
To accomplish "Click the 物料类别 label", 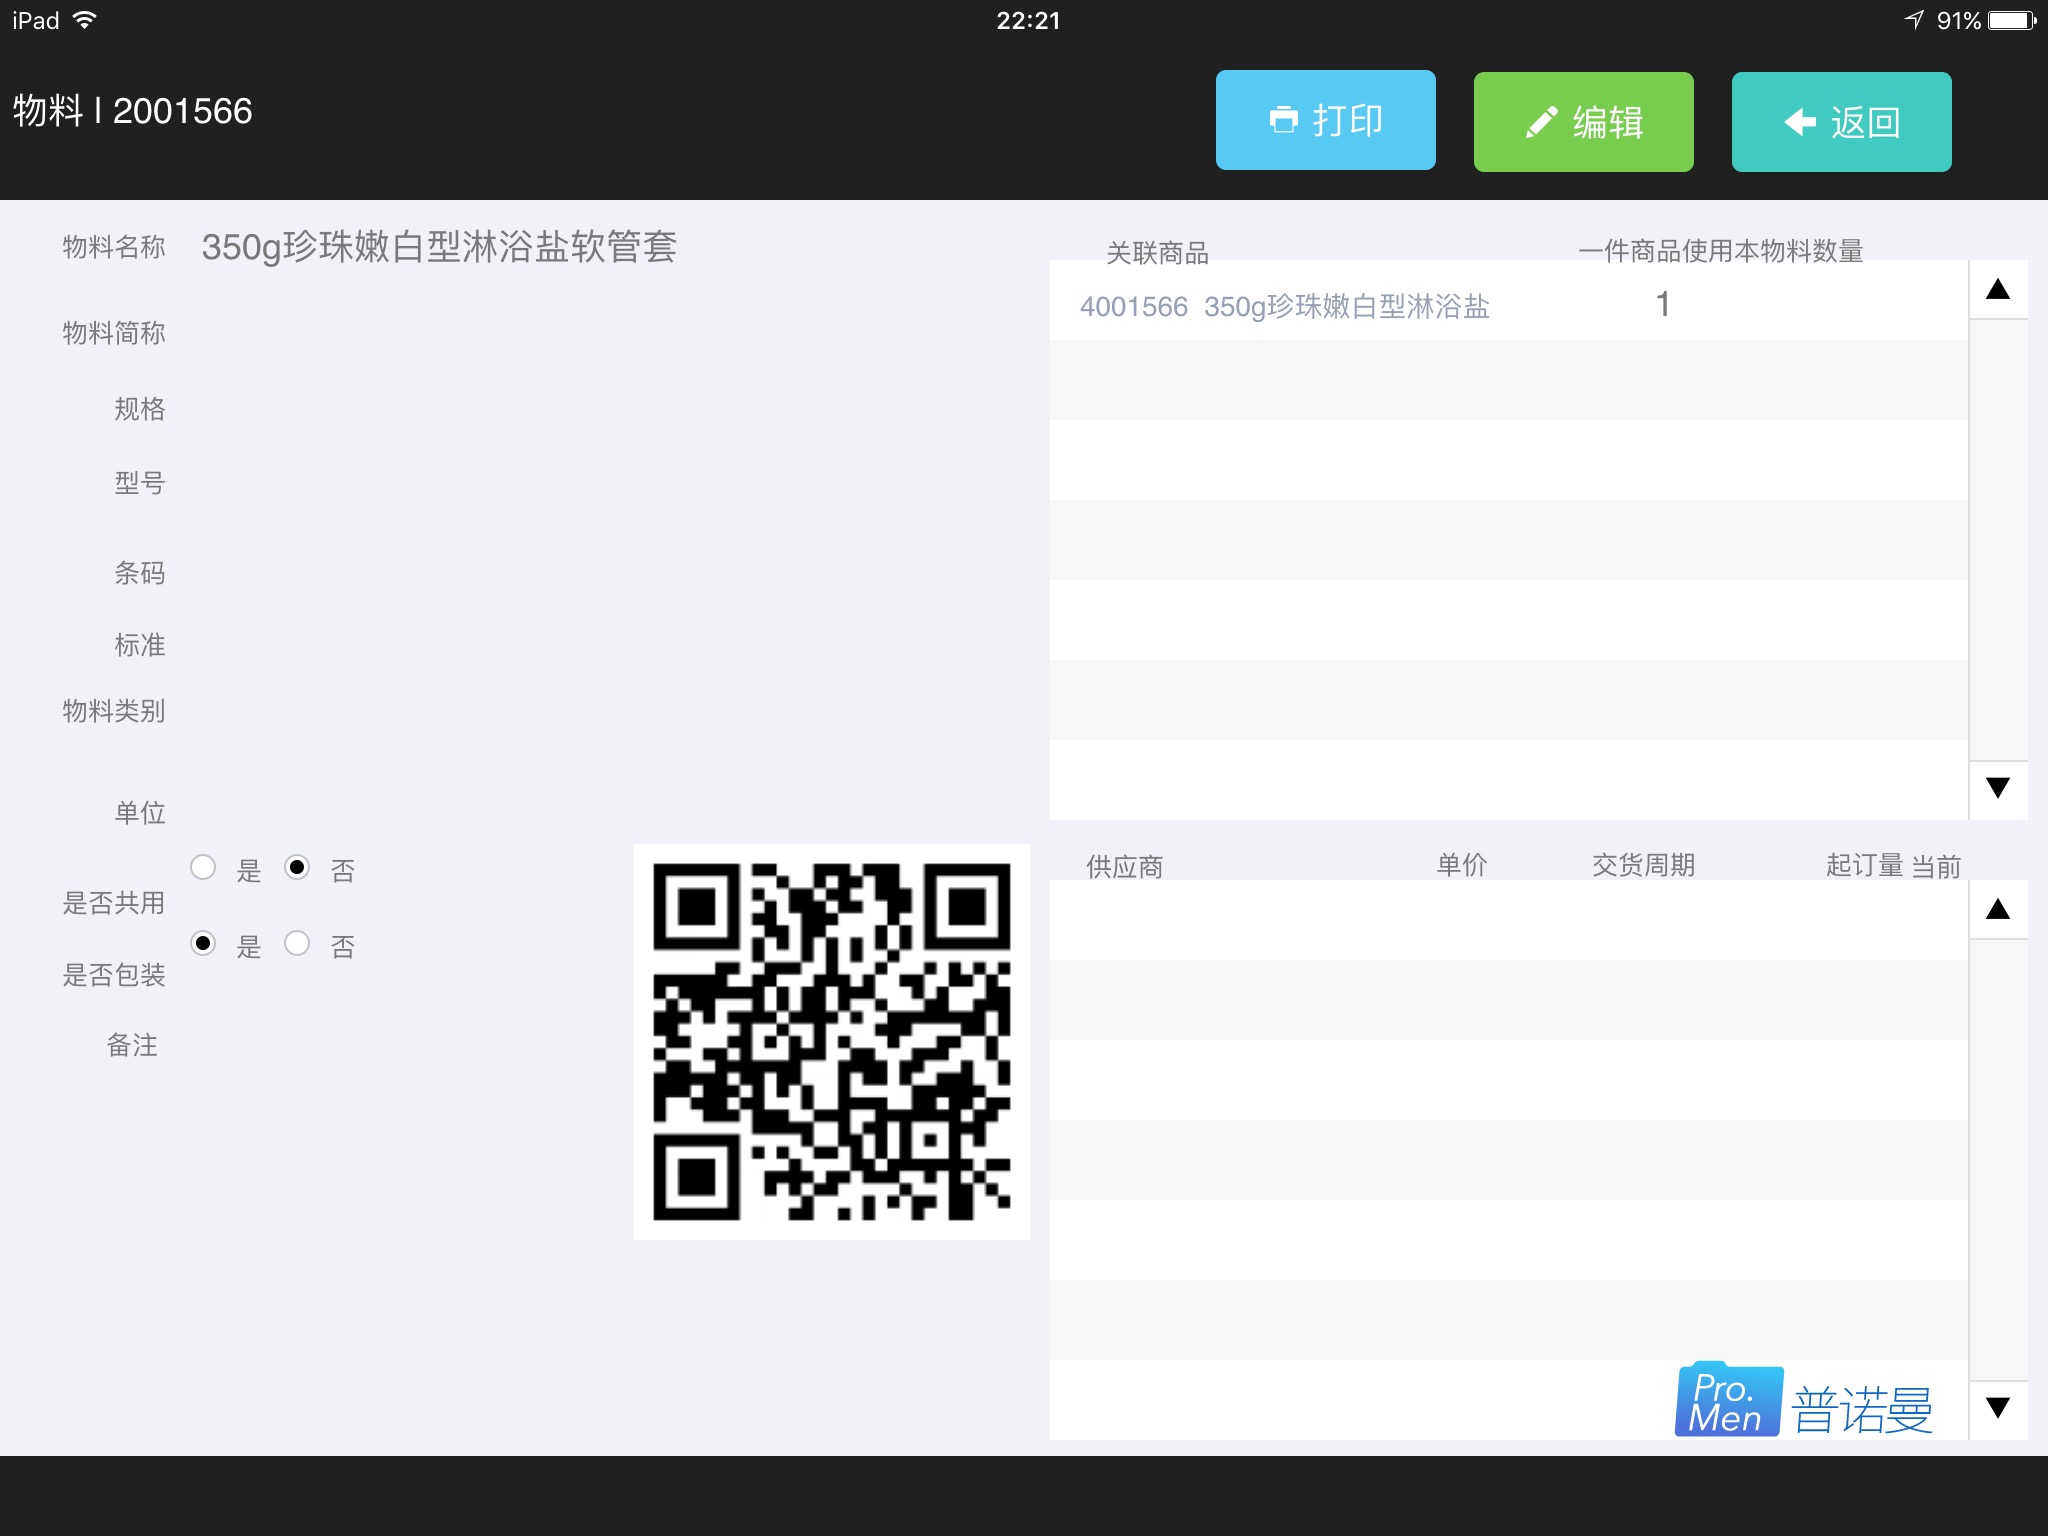I will 114,711.
